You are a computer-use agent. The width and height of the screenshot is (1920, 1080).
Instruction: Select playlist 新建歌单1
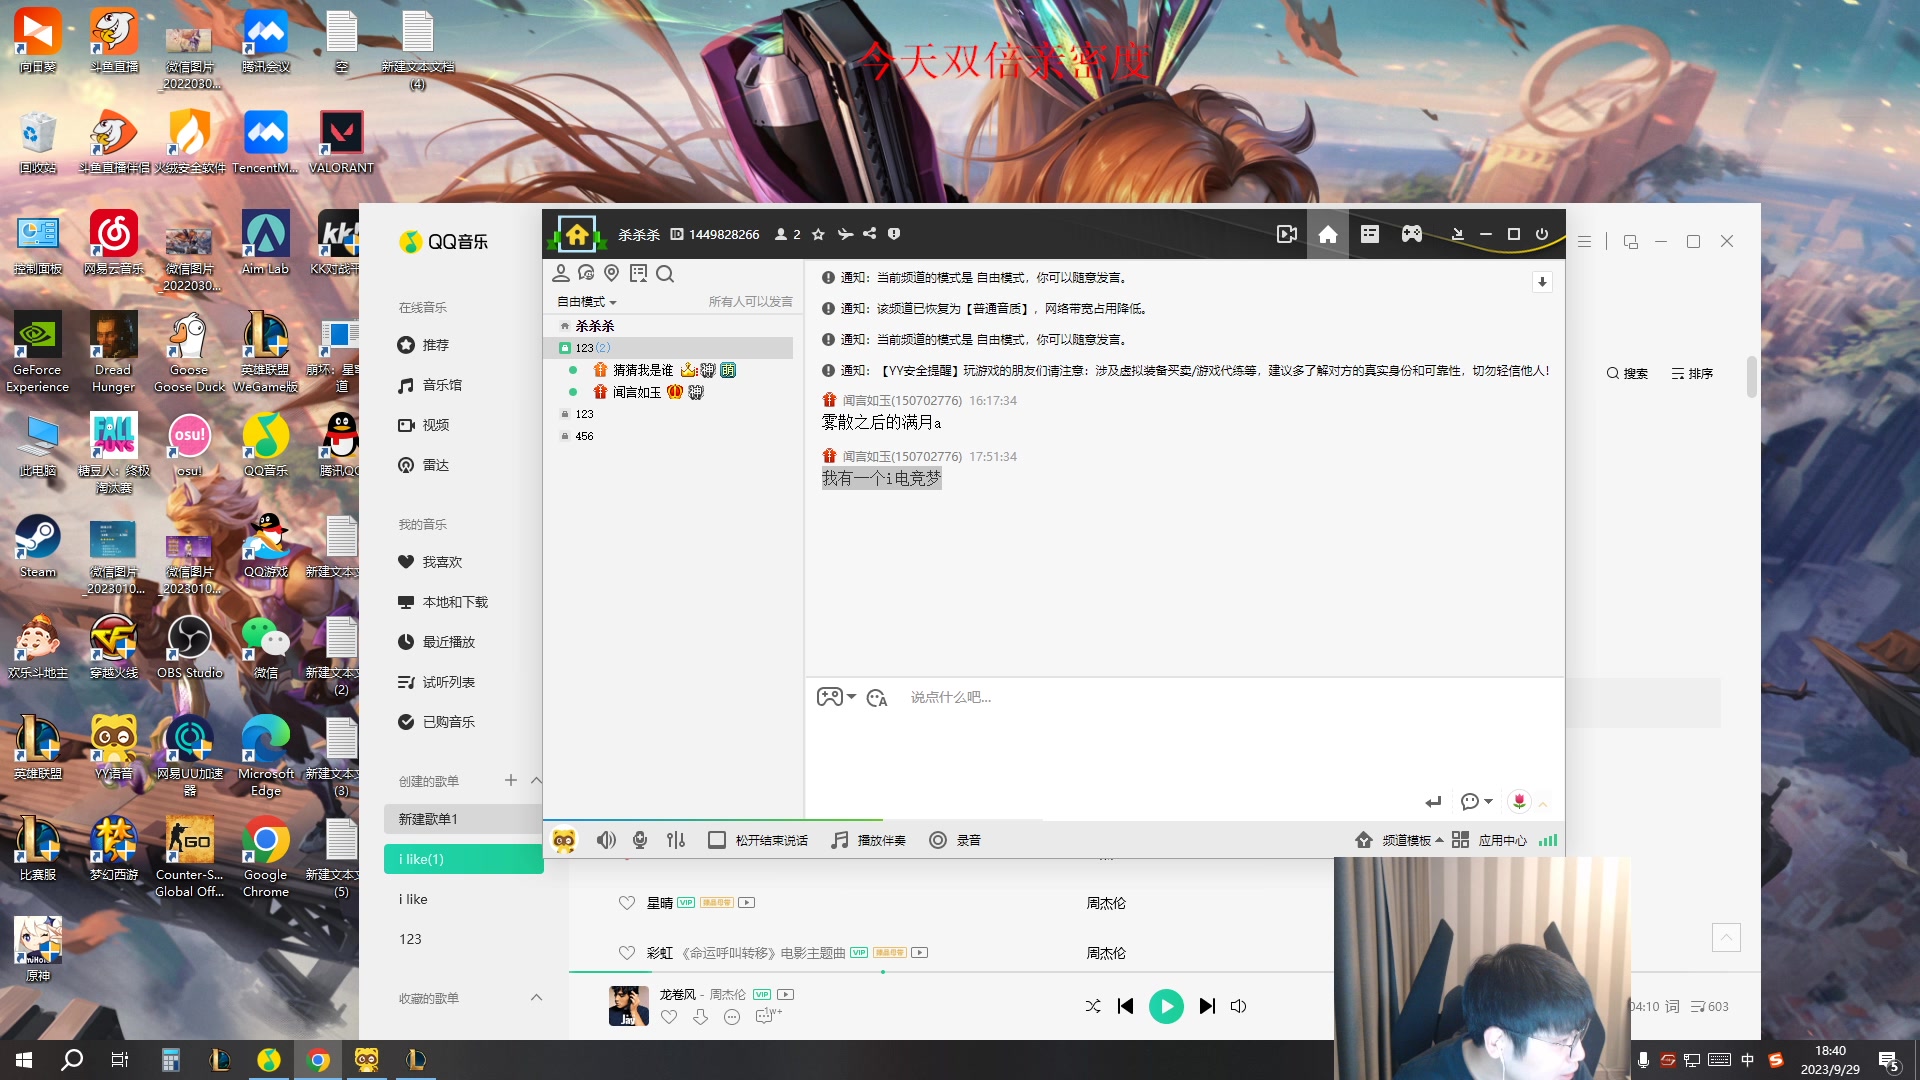(x=463, y=819)
